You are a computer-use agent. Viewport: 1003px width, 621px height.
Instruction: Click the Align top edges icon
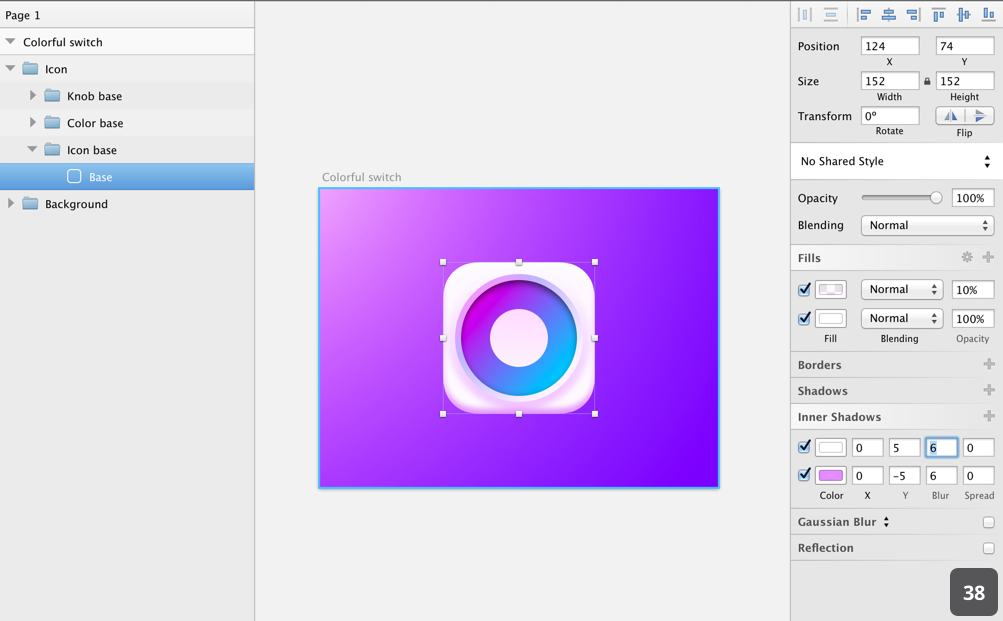pos(938,15)
